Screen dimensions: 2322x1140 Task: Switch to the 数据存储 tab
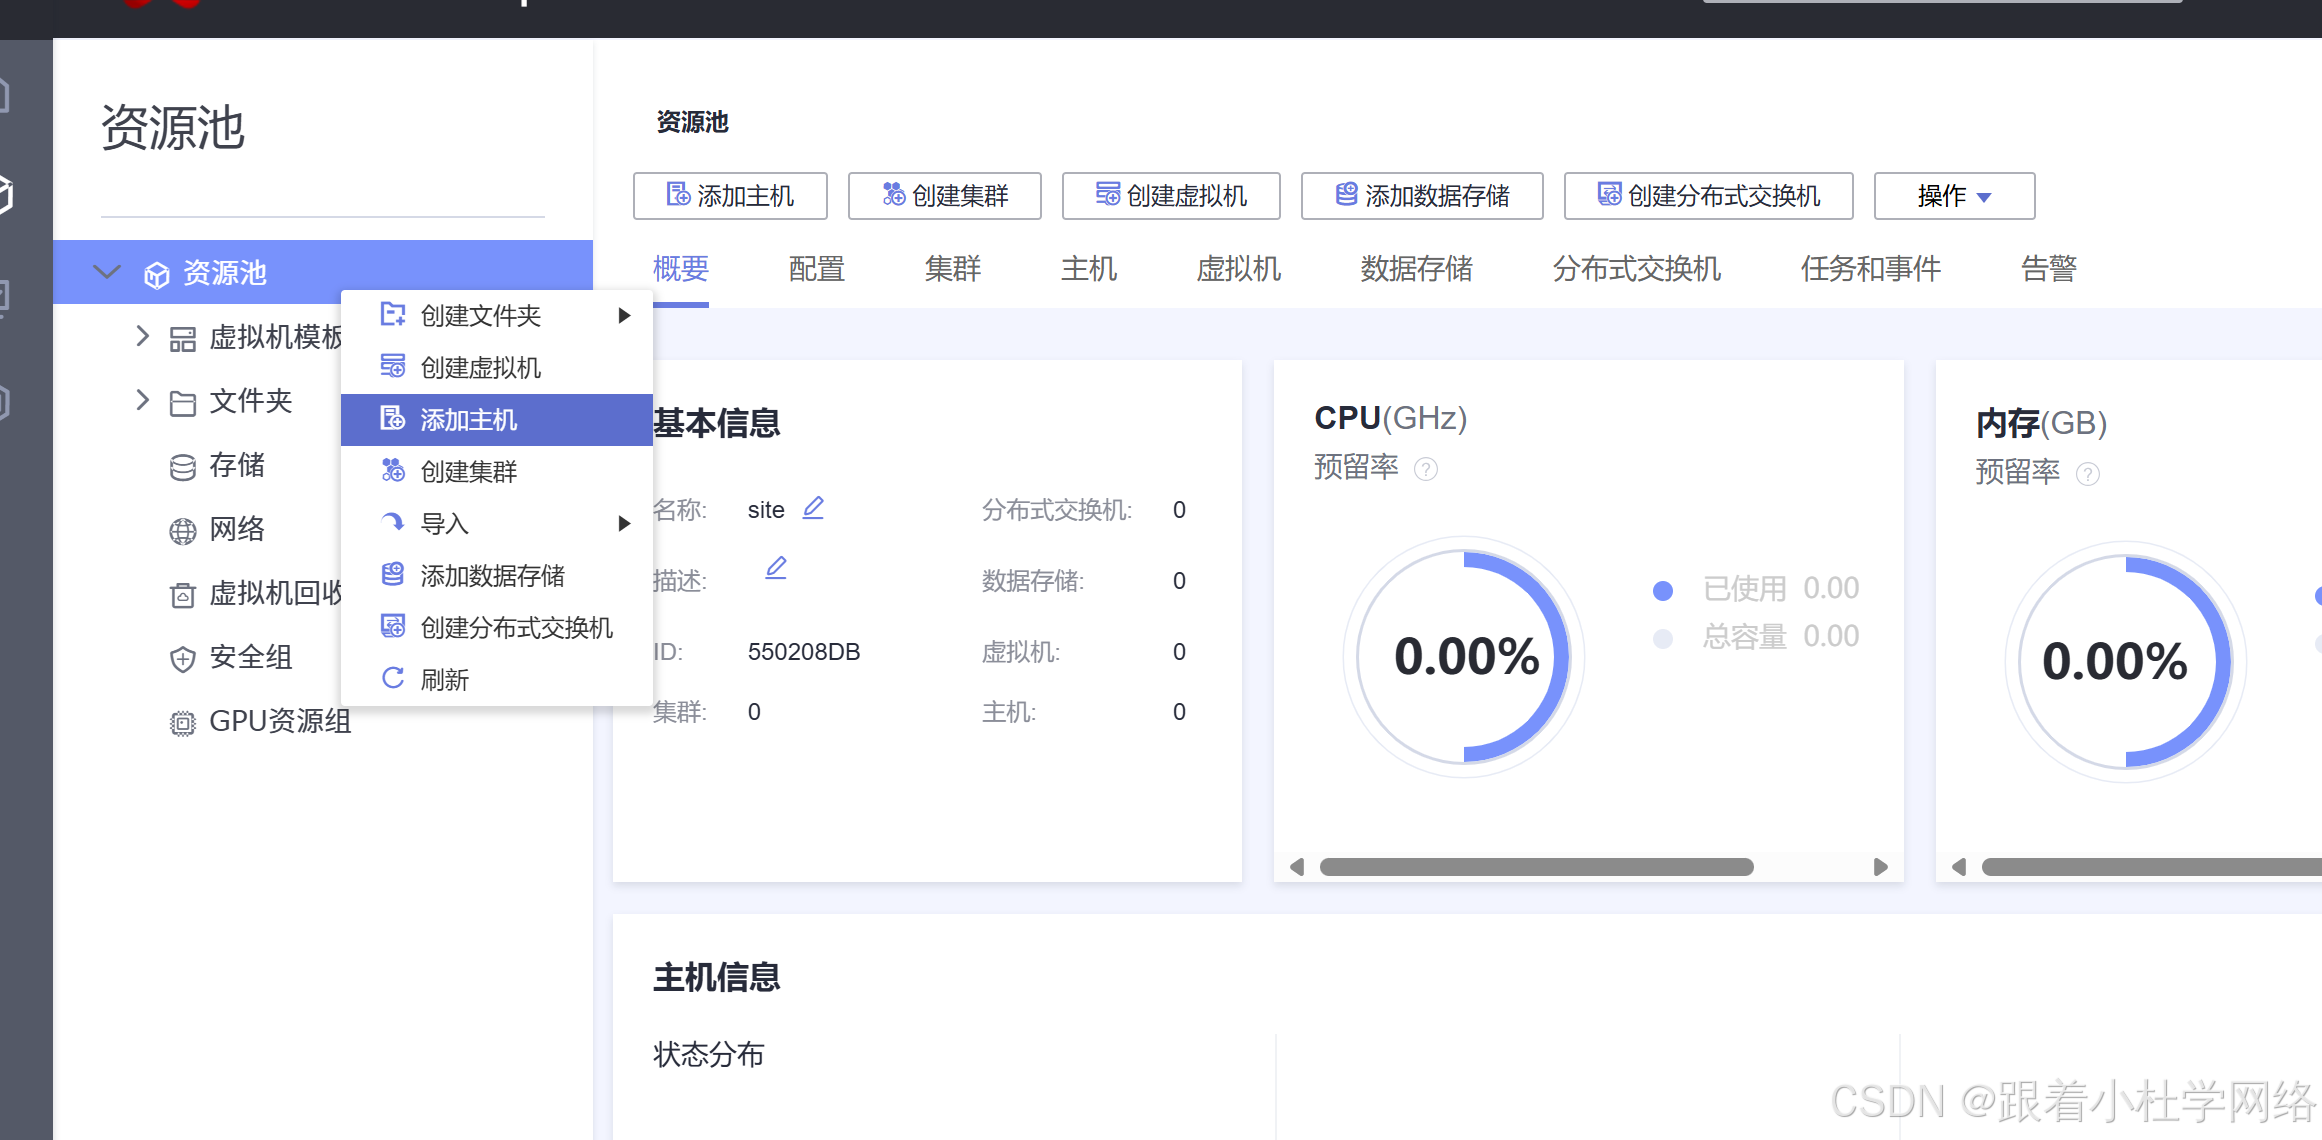[1416, 269]
